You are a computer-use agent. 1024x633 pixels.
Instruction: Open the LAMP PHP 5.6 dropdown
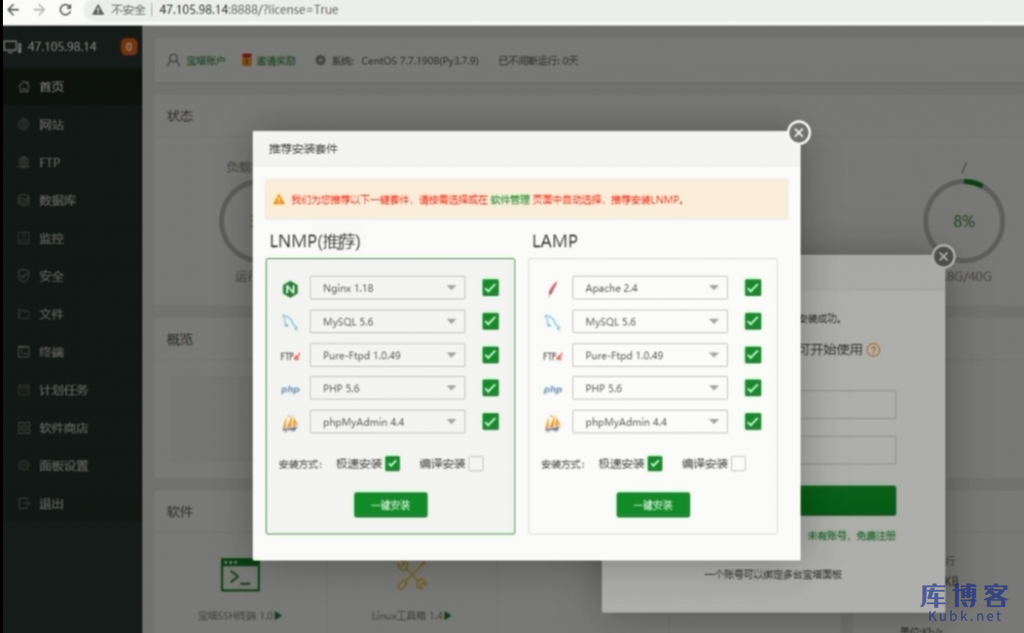coord(650,388)
